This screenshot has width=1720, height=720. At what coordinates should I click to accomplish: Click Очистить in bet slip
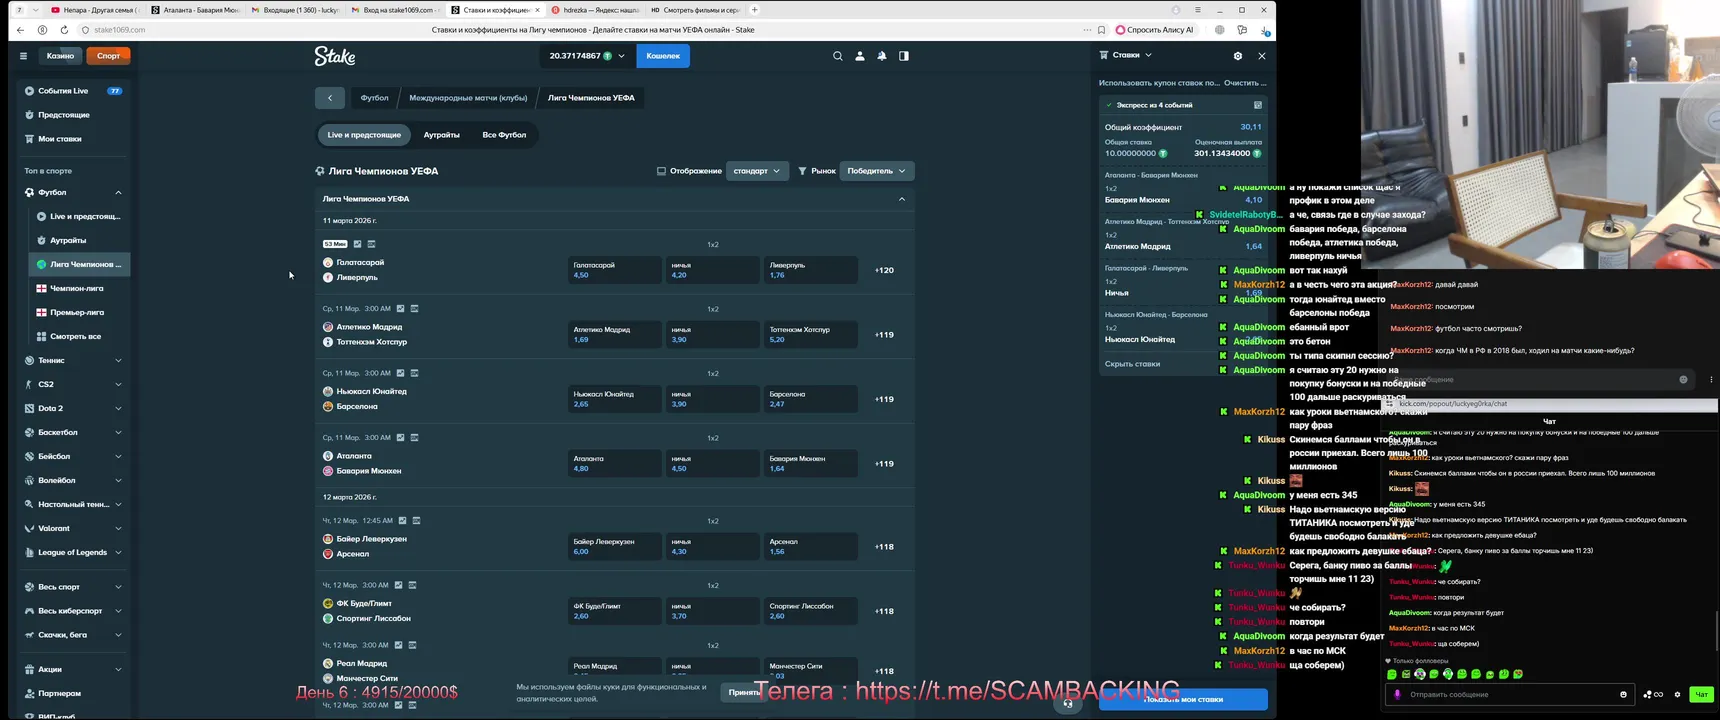point(1245,83)
